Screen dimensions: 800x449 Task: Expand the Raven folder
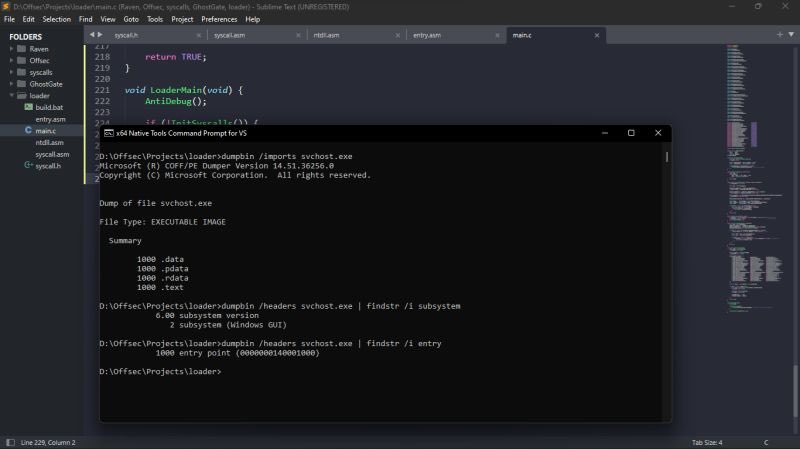11,49
